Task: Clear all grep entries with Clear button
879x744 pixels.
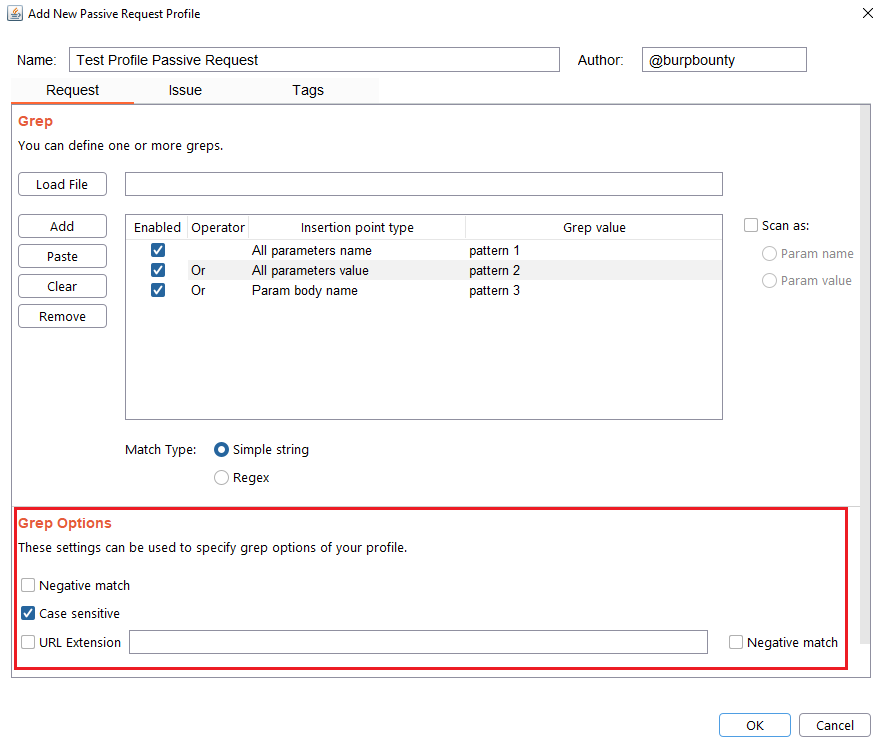Action: click(x=62, y=286)
